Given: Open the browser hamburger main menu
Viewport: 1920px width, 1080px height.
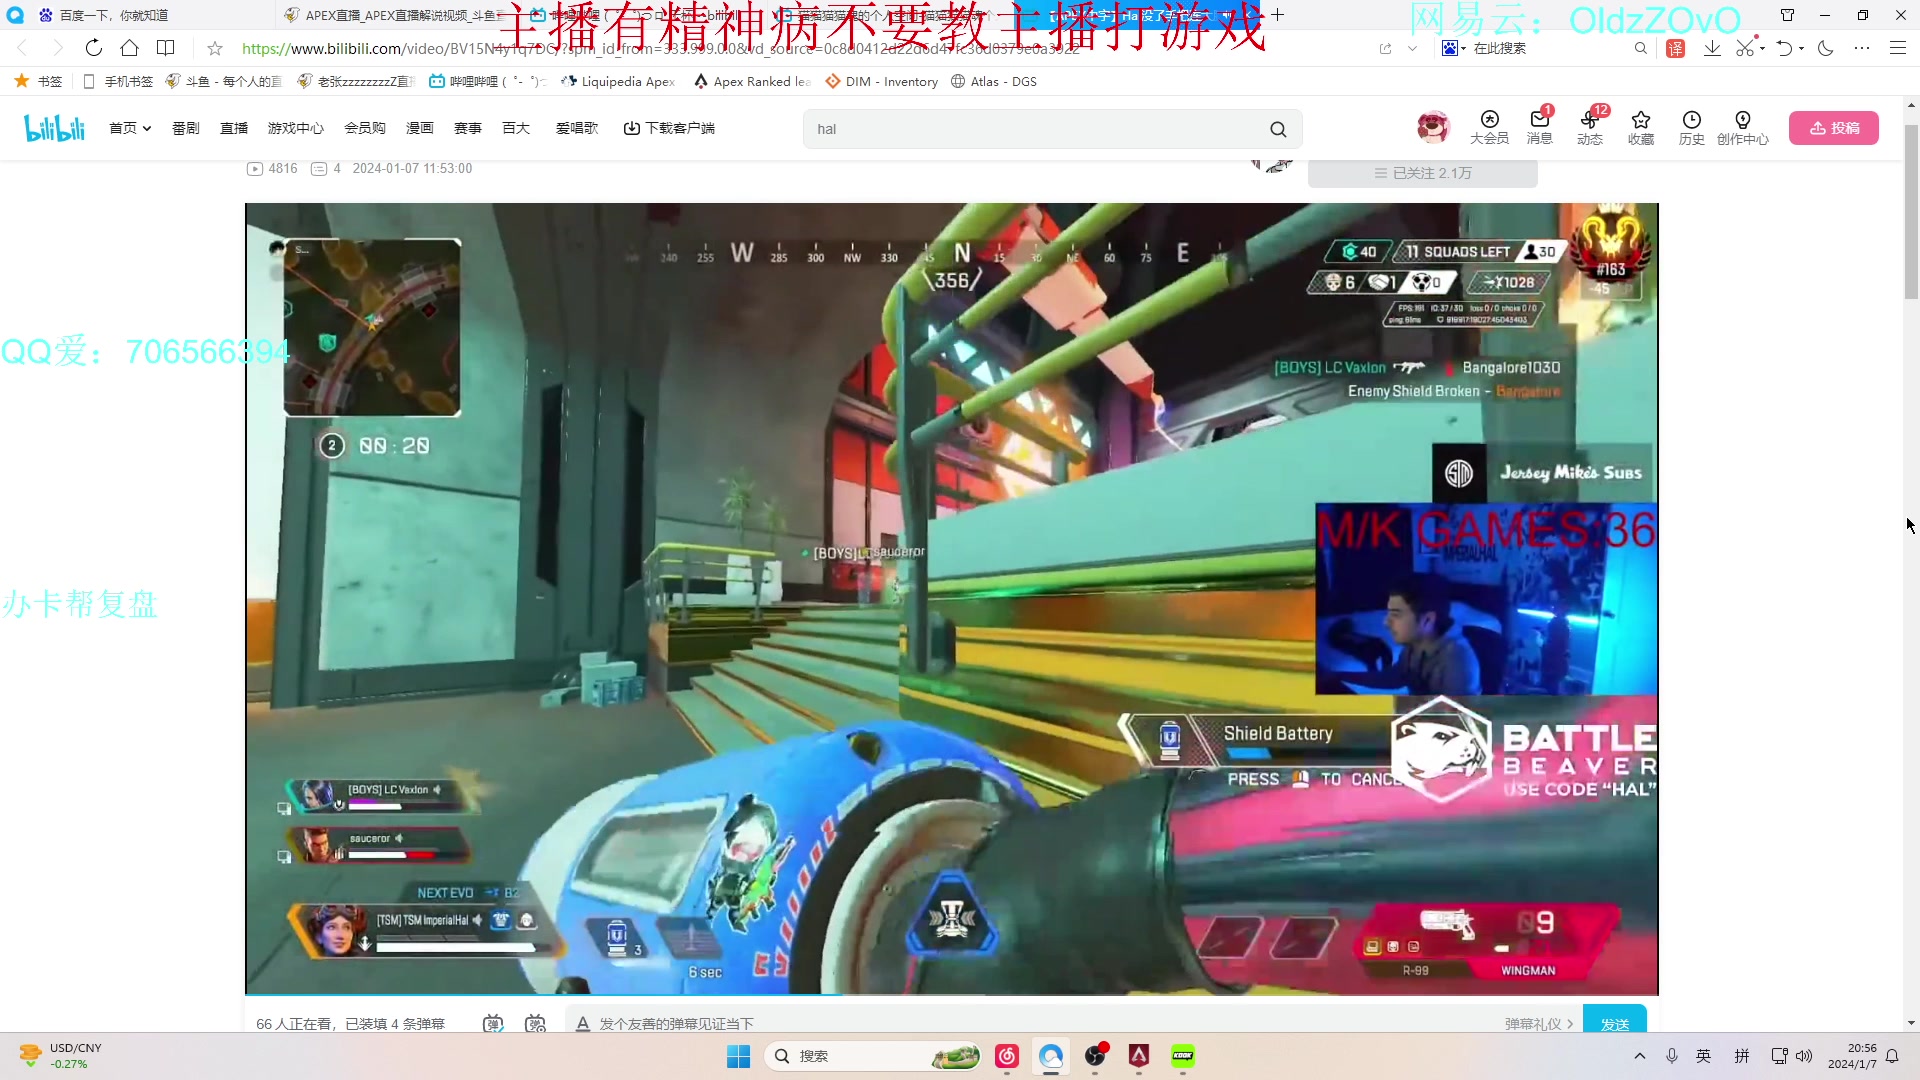Looking at the screenshot, I should click(1897, 48).
